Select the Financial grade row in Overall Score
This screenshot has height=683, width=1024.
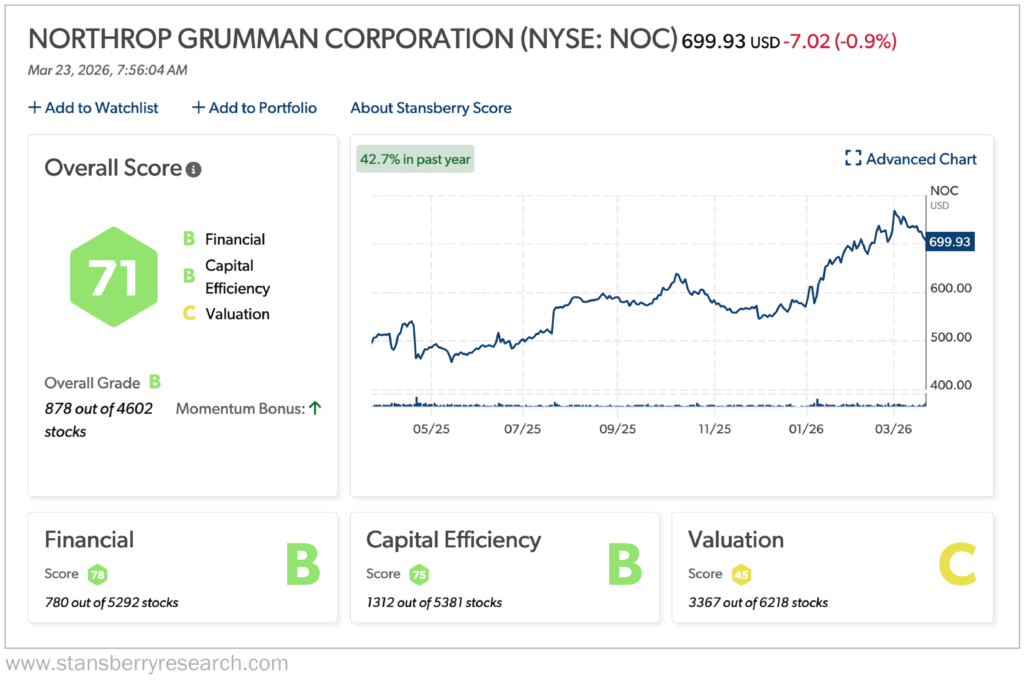tap(225, 239)
